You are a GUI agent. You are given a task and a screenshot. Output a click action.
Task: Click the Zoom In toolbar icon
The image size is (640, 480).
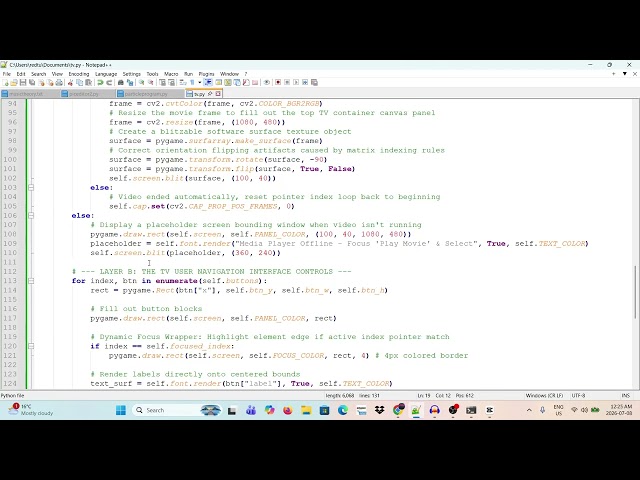[142, 82]
